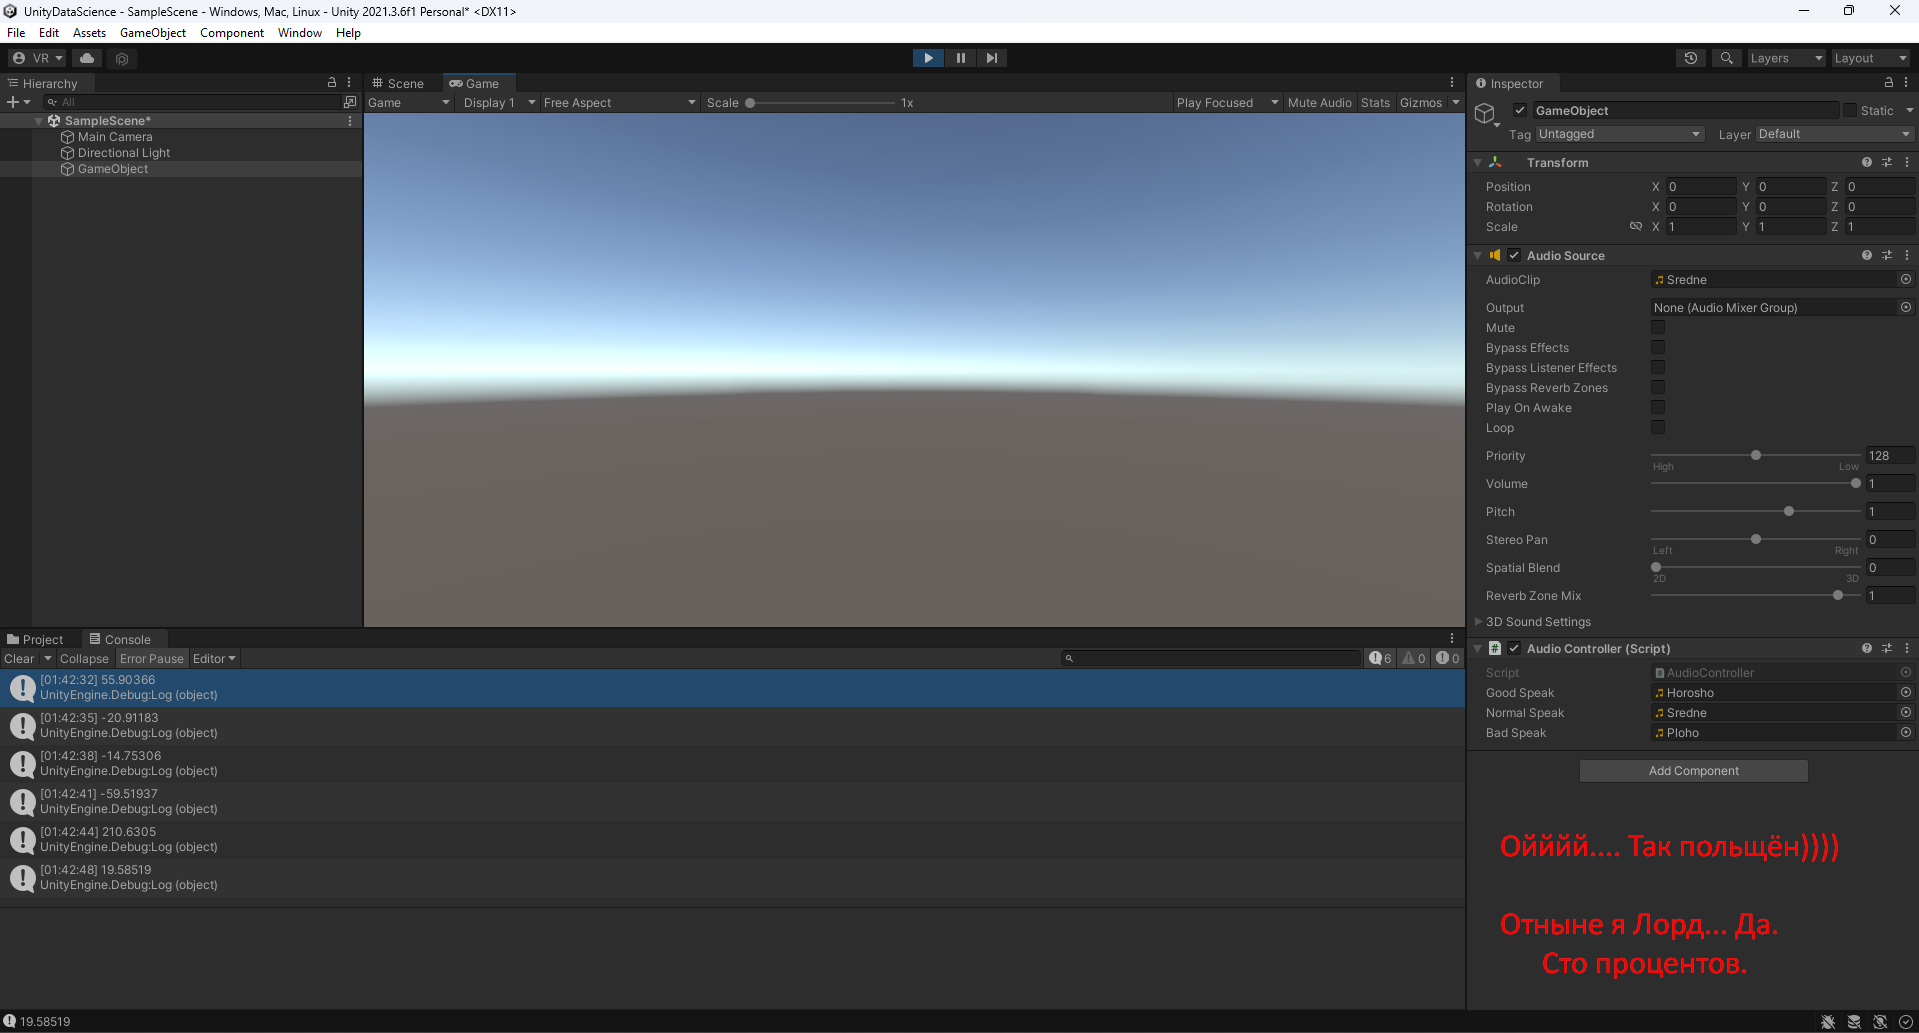Open the Window menu
The height and width of the screenshot is (1033, 1919).
click(299, 32)
